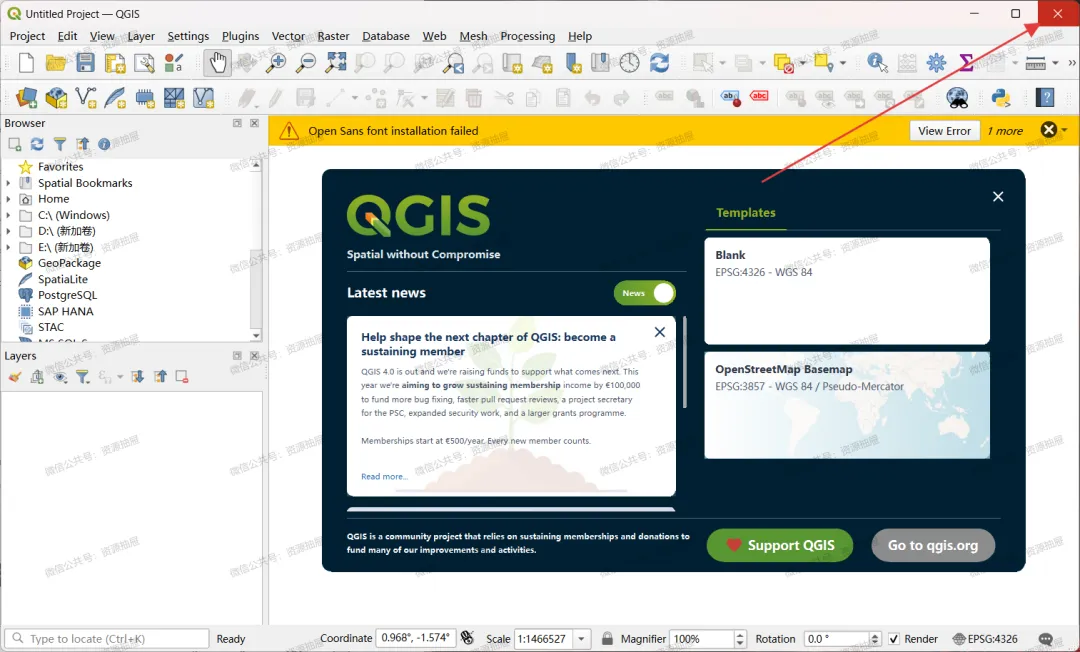Open message bar dropdown arrow
This screenshot has height=652, width=1080.
[1065, 130]
